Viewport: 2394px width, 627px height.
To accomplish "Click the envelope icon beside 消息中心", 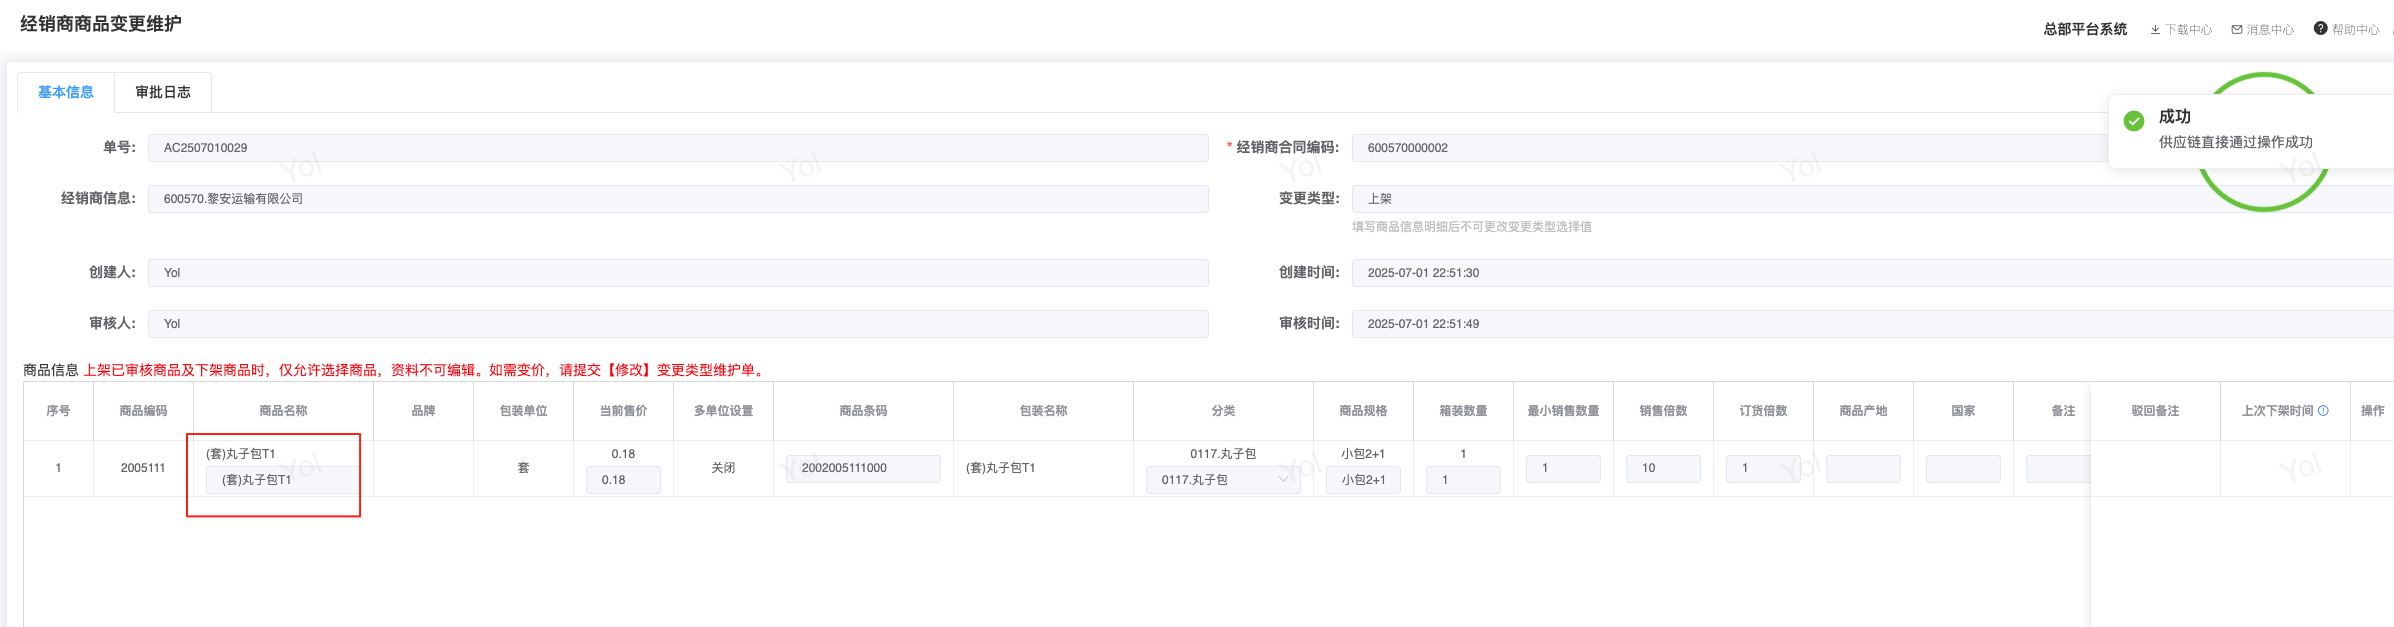I will point(2237,30).
